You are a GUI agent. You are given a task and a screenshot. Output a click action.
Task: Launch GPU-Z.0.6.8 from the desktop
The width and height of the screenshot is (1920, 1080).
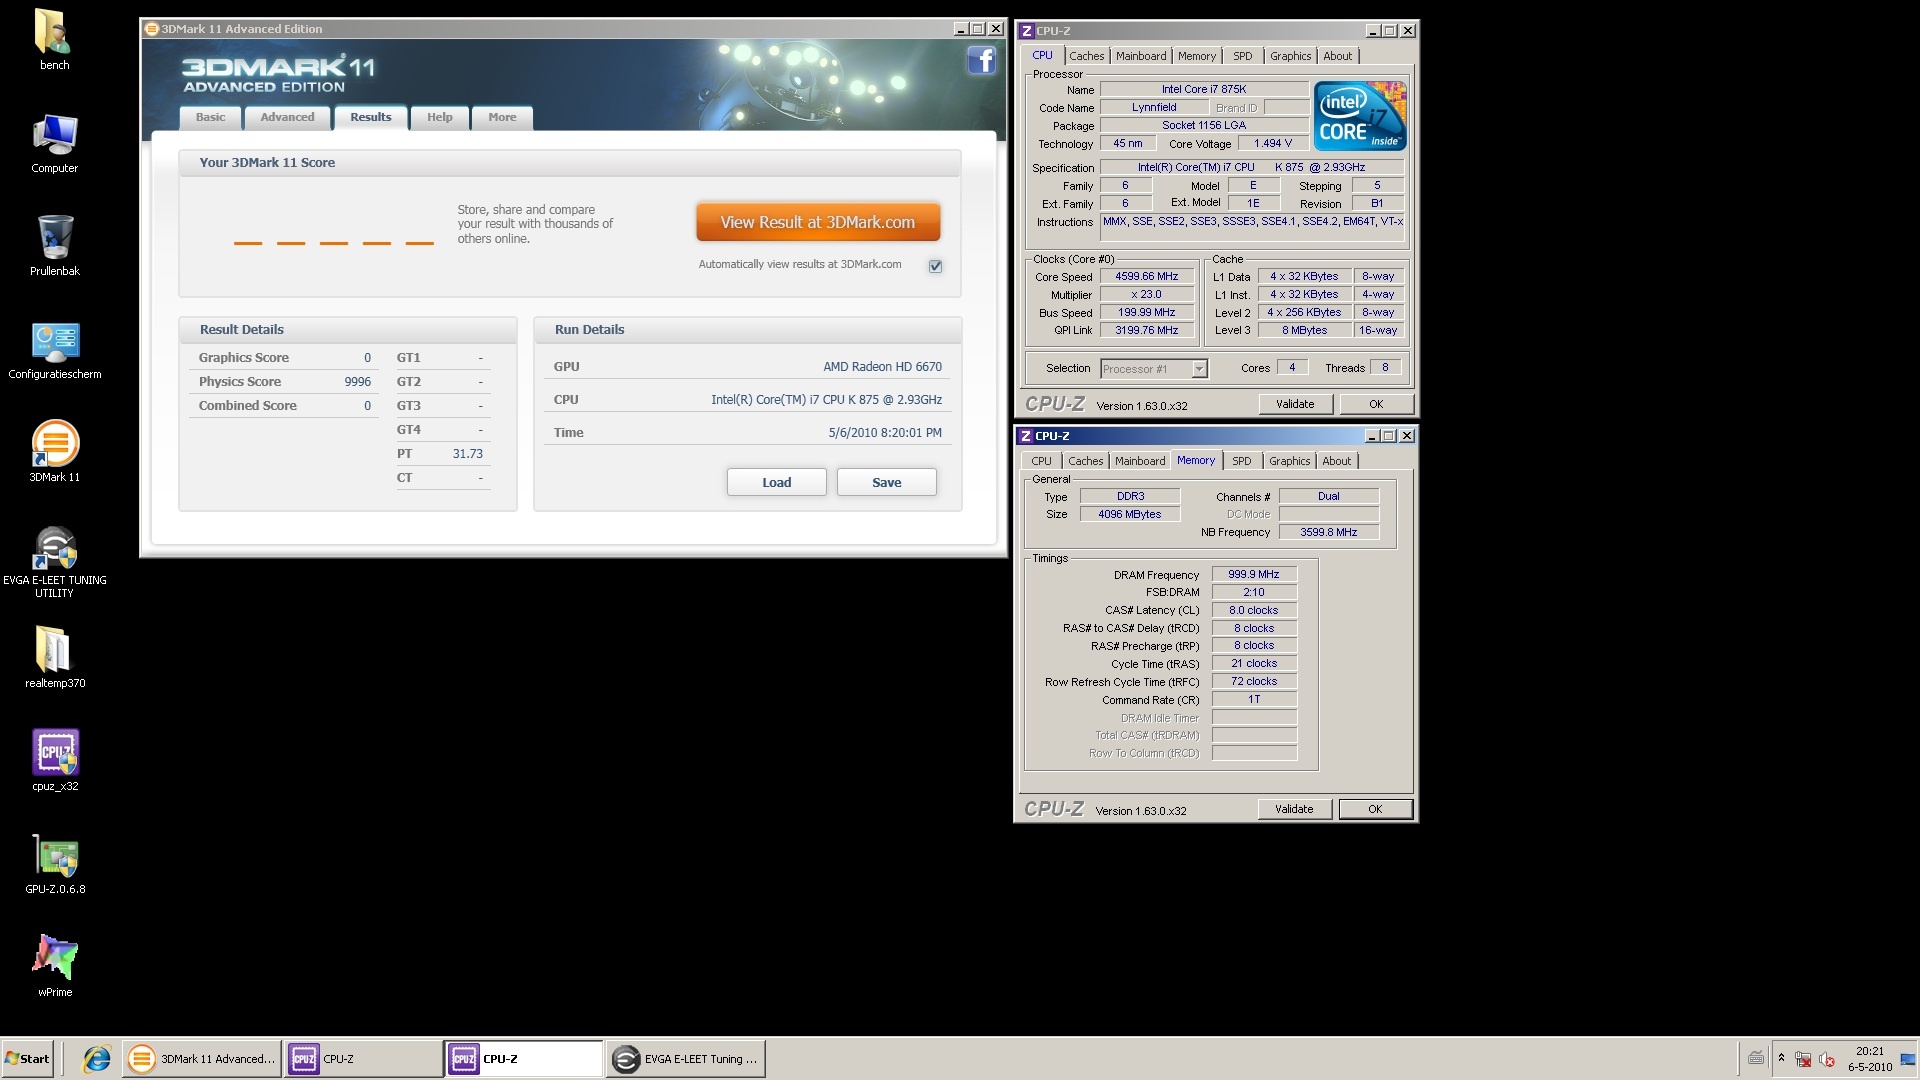[55, 858]
